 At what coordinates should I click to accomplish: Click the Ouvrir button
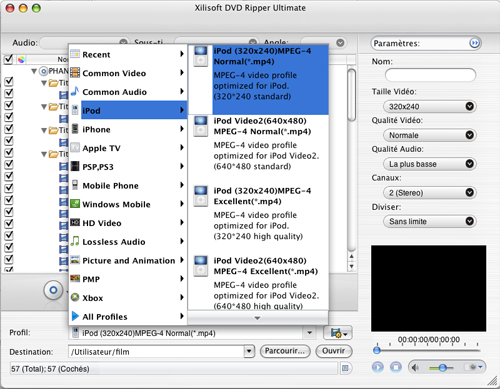coord(333,351)
